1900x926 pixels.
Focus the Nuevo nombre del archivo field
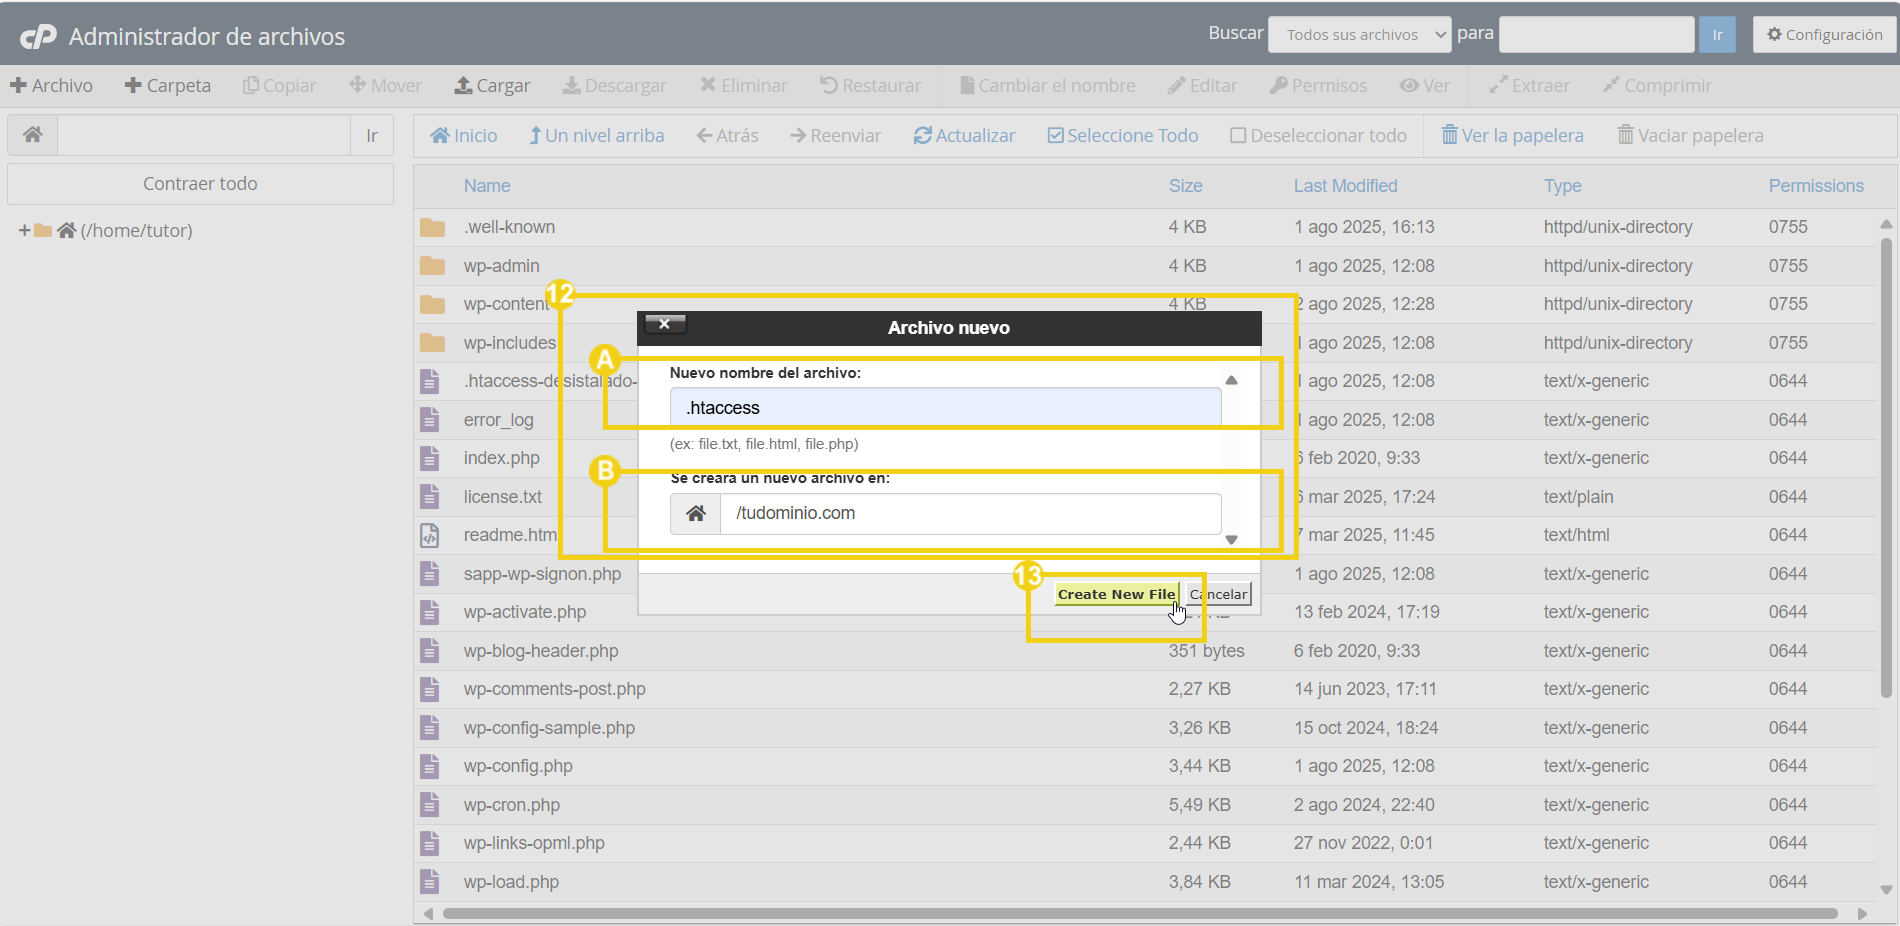(x=945, y=407)
